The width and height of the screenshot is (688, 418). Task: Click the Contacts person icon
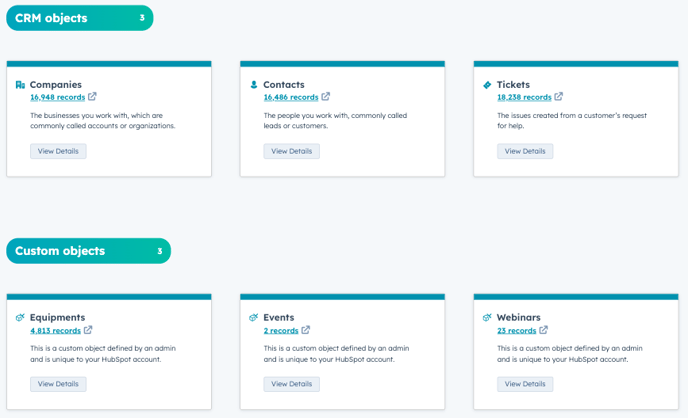click(254, 85)
